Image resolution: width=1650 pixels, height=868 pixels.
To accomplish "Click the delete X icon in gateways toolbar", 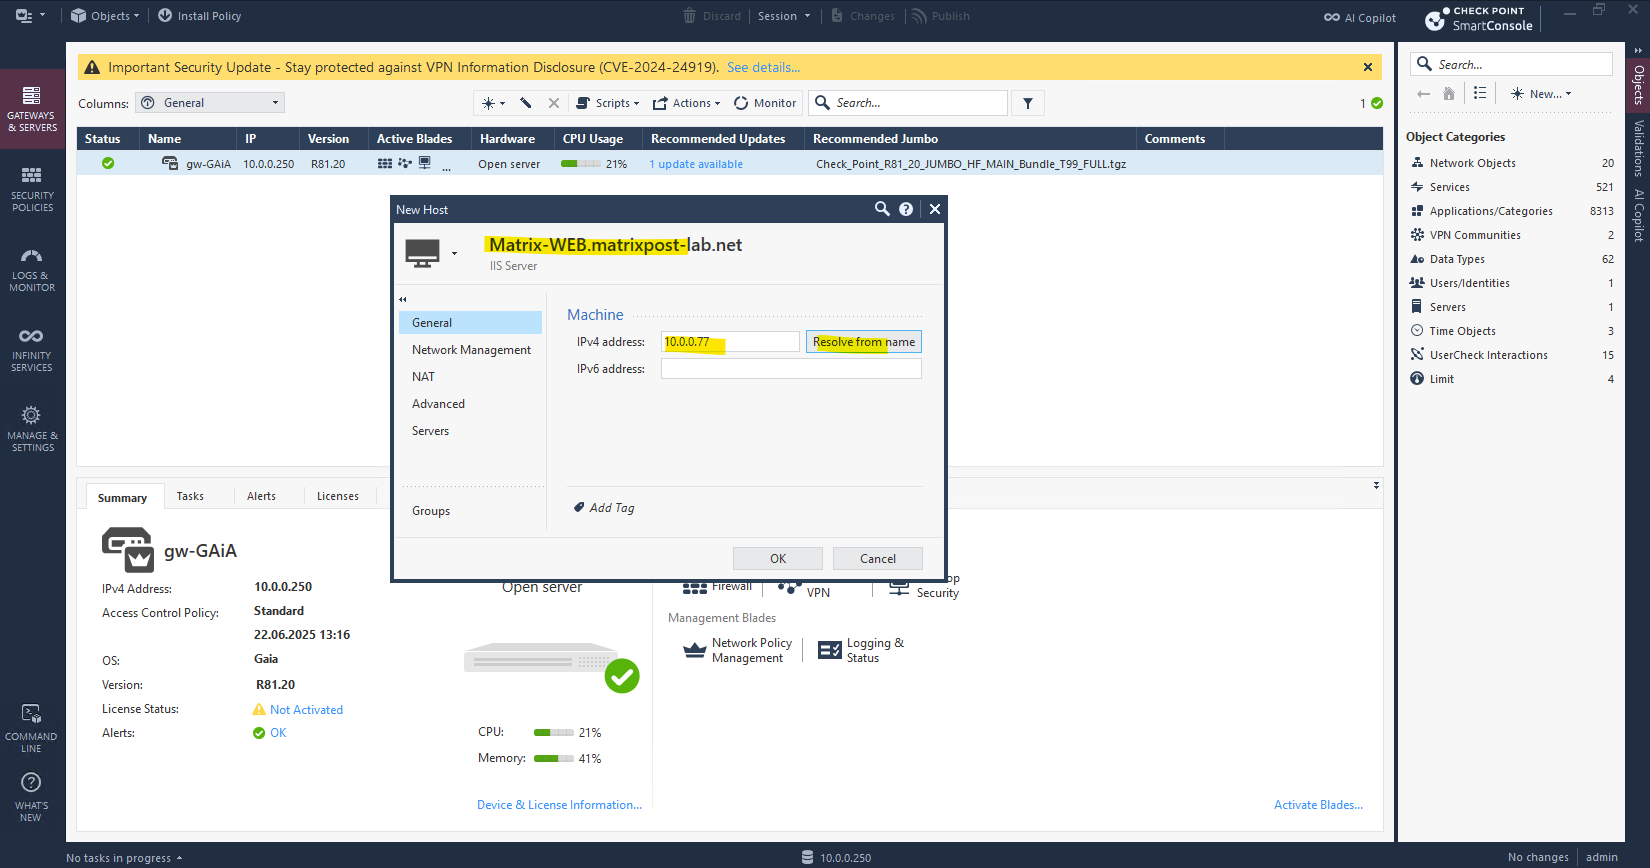I will 554,103.
